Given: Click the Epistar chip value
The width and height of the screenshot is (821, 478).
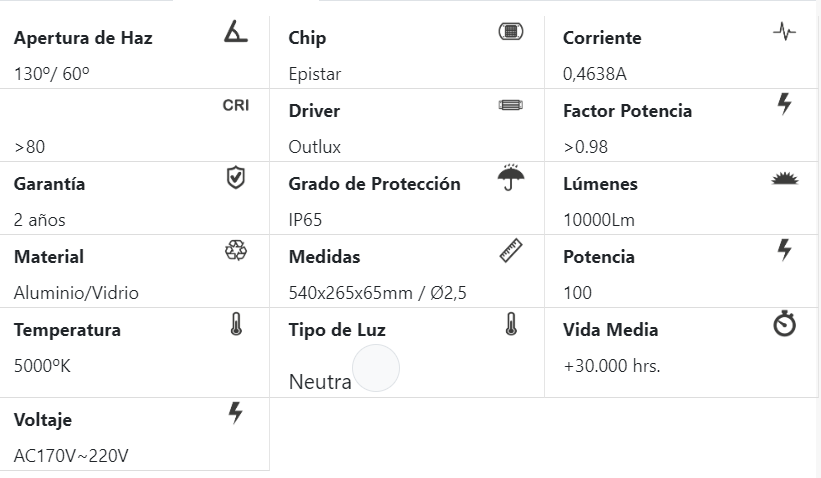Looking at the screenshot, I should tap(315, 74).
